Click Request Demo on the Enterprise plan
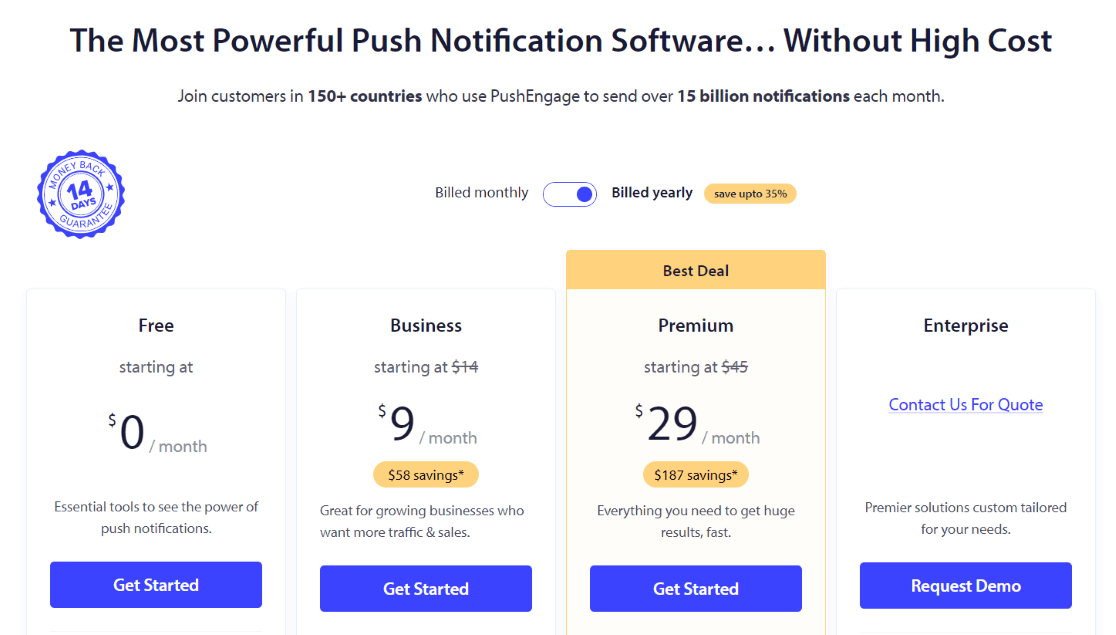The width and height of the screenshot is (1116, 635). click(965, 584)
